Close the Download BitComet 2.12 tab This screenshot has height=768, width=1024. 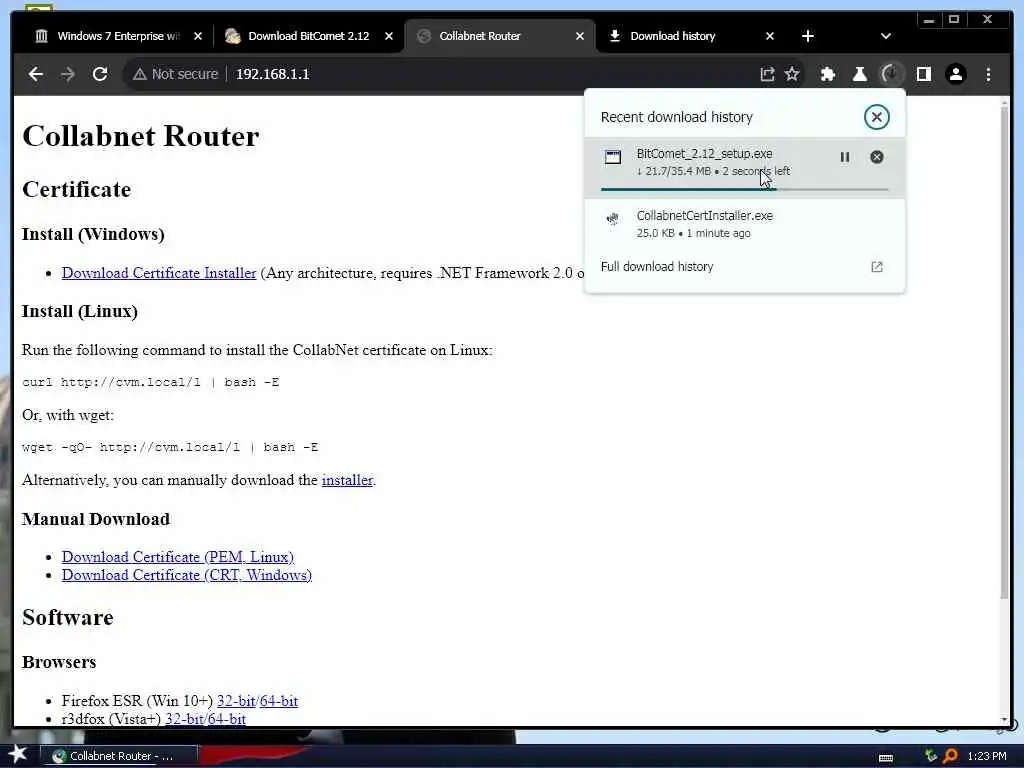389,36
